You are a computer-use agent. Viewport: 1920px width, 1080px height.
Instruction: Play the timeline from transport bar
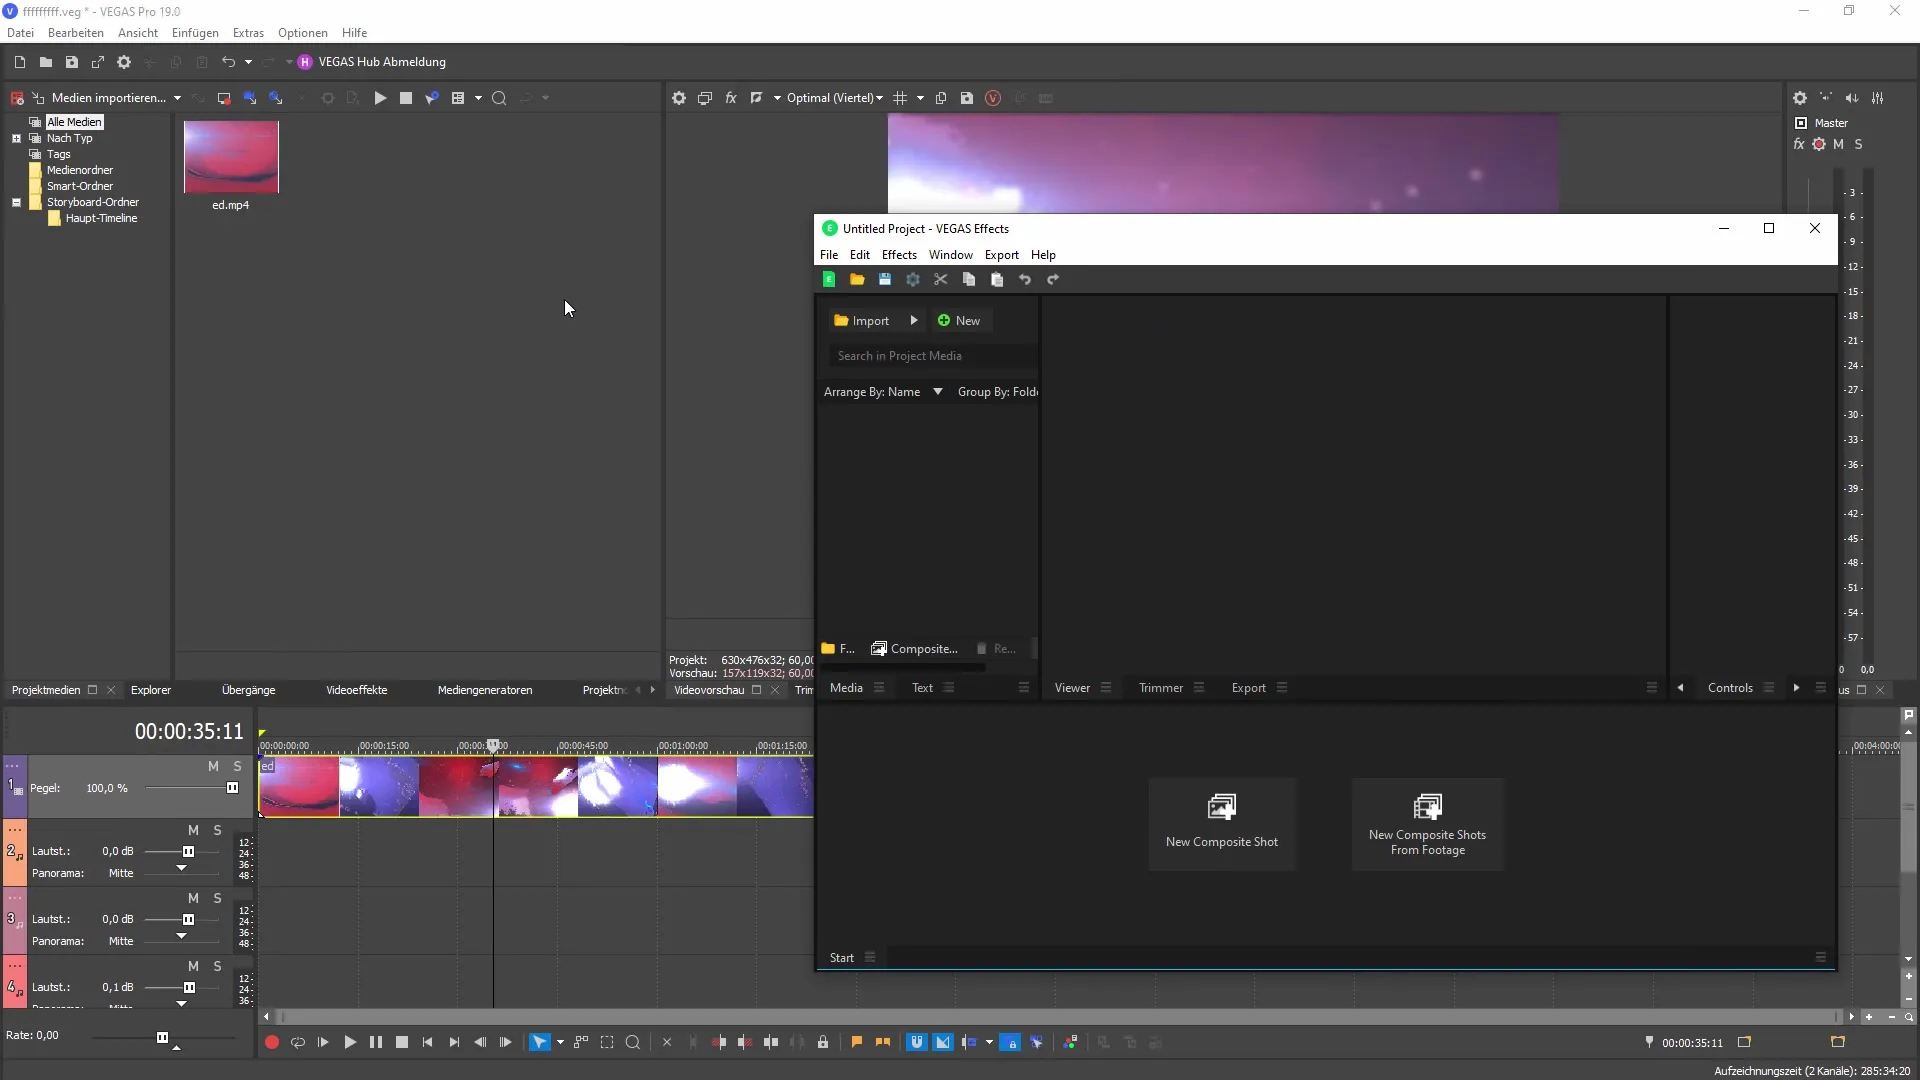[350, 1042]
